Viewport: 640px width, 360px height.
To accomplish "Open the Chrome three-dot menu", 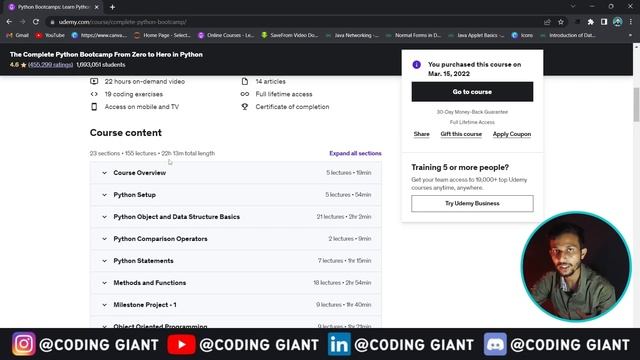I will tap(631, 22).
